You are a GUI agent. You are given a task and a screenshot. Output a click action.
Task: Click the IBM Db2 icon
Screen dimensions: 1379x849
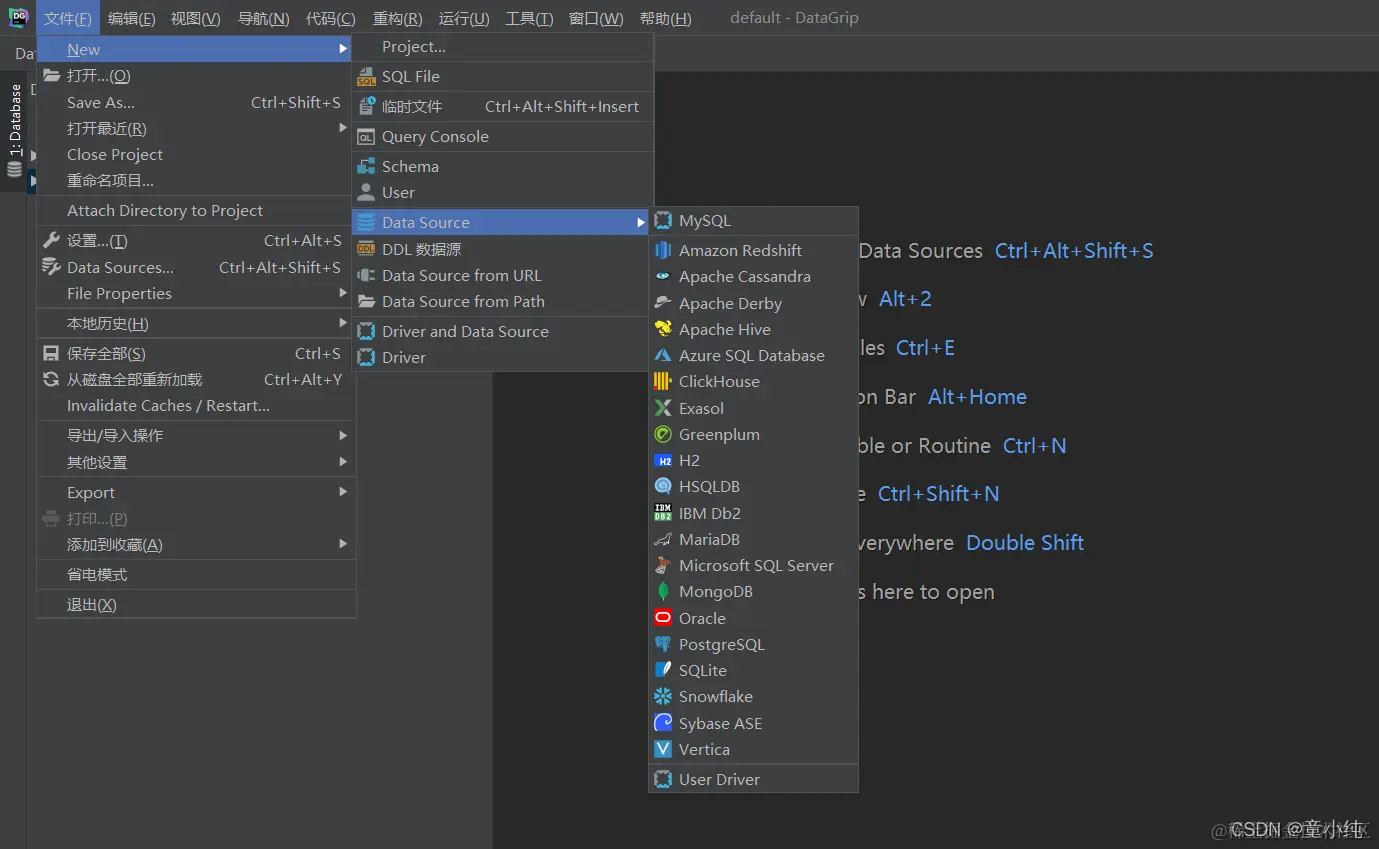coord(663,513)
